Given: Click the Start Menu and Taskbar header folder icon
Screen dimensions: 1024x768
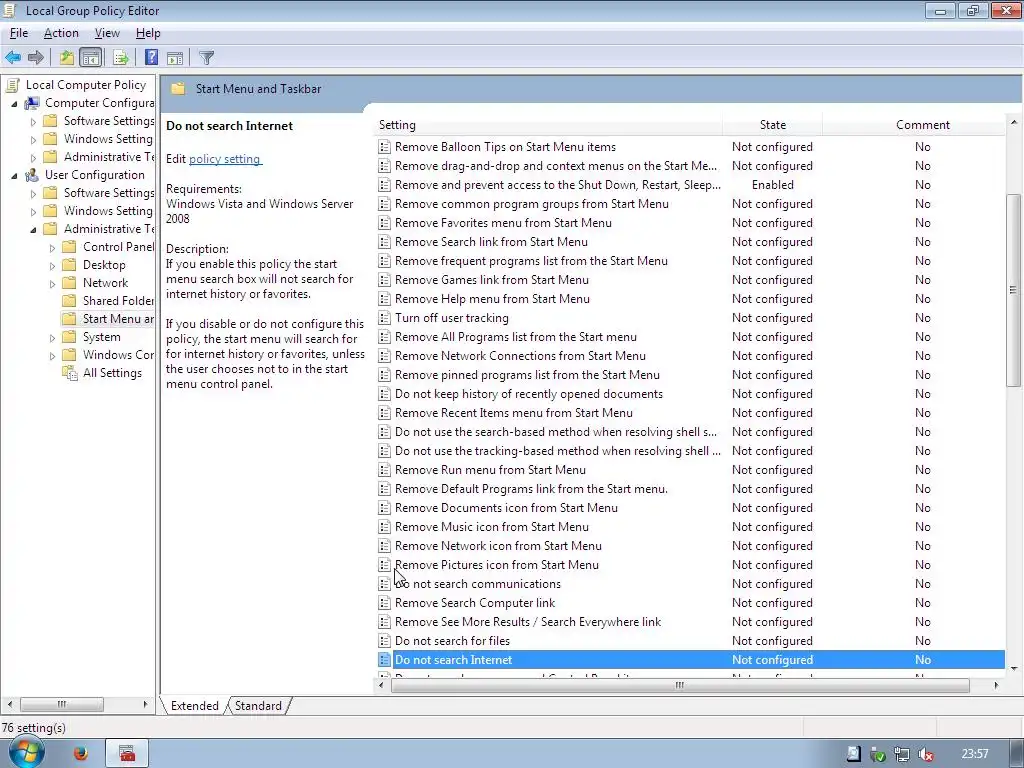Looking at the screenshot, I should click(x=178, y=89).
